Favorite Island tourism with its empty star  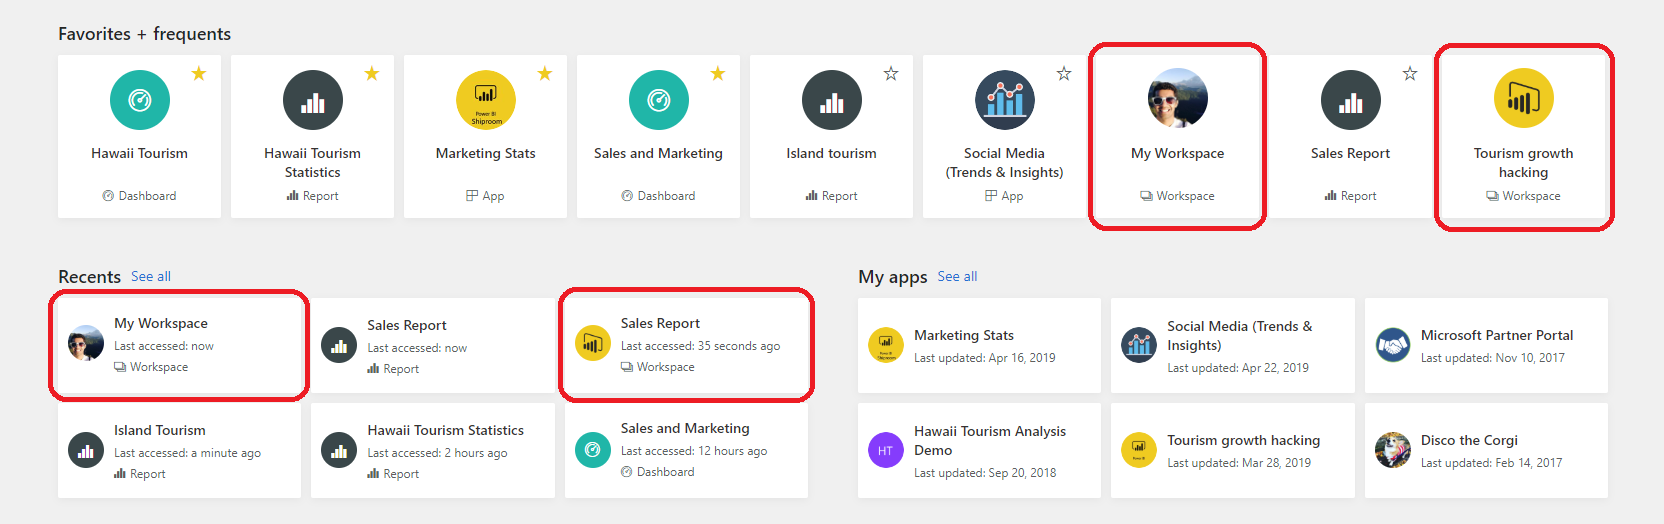[891, 73]
